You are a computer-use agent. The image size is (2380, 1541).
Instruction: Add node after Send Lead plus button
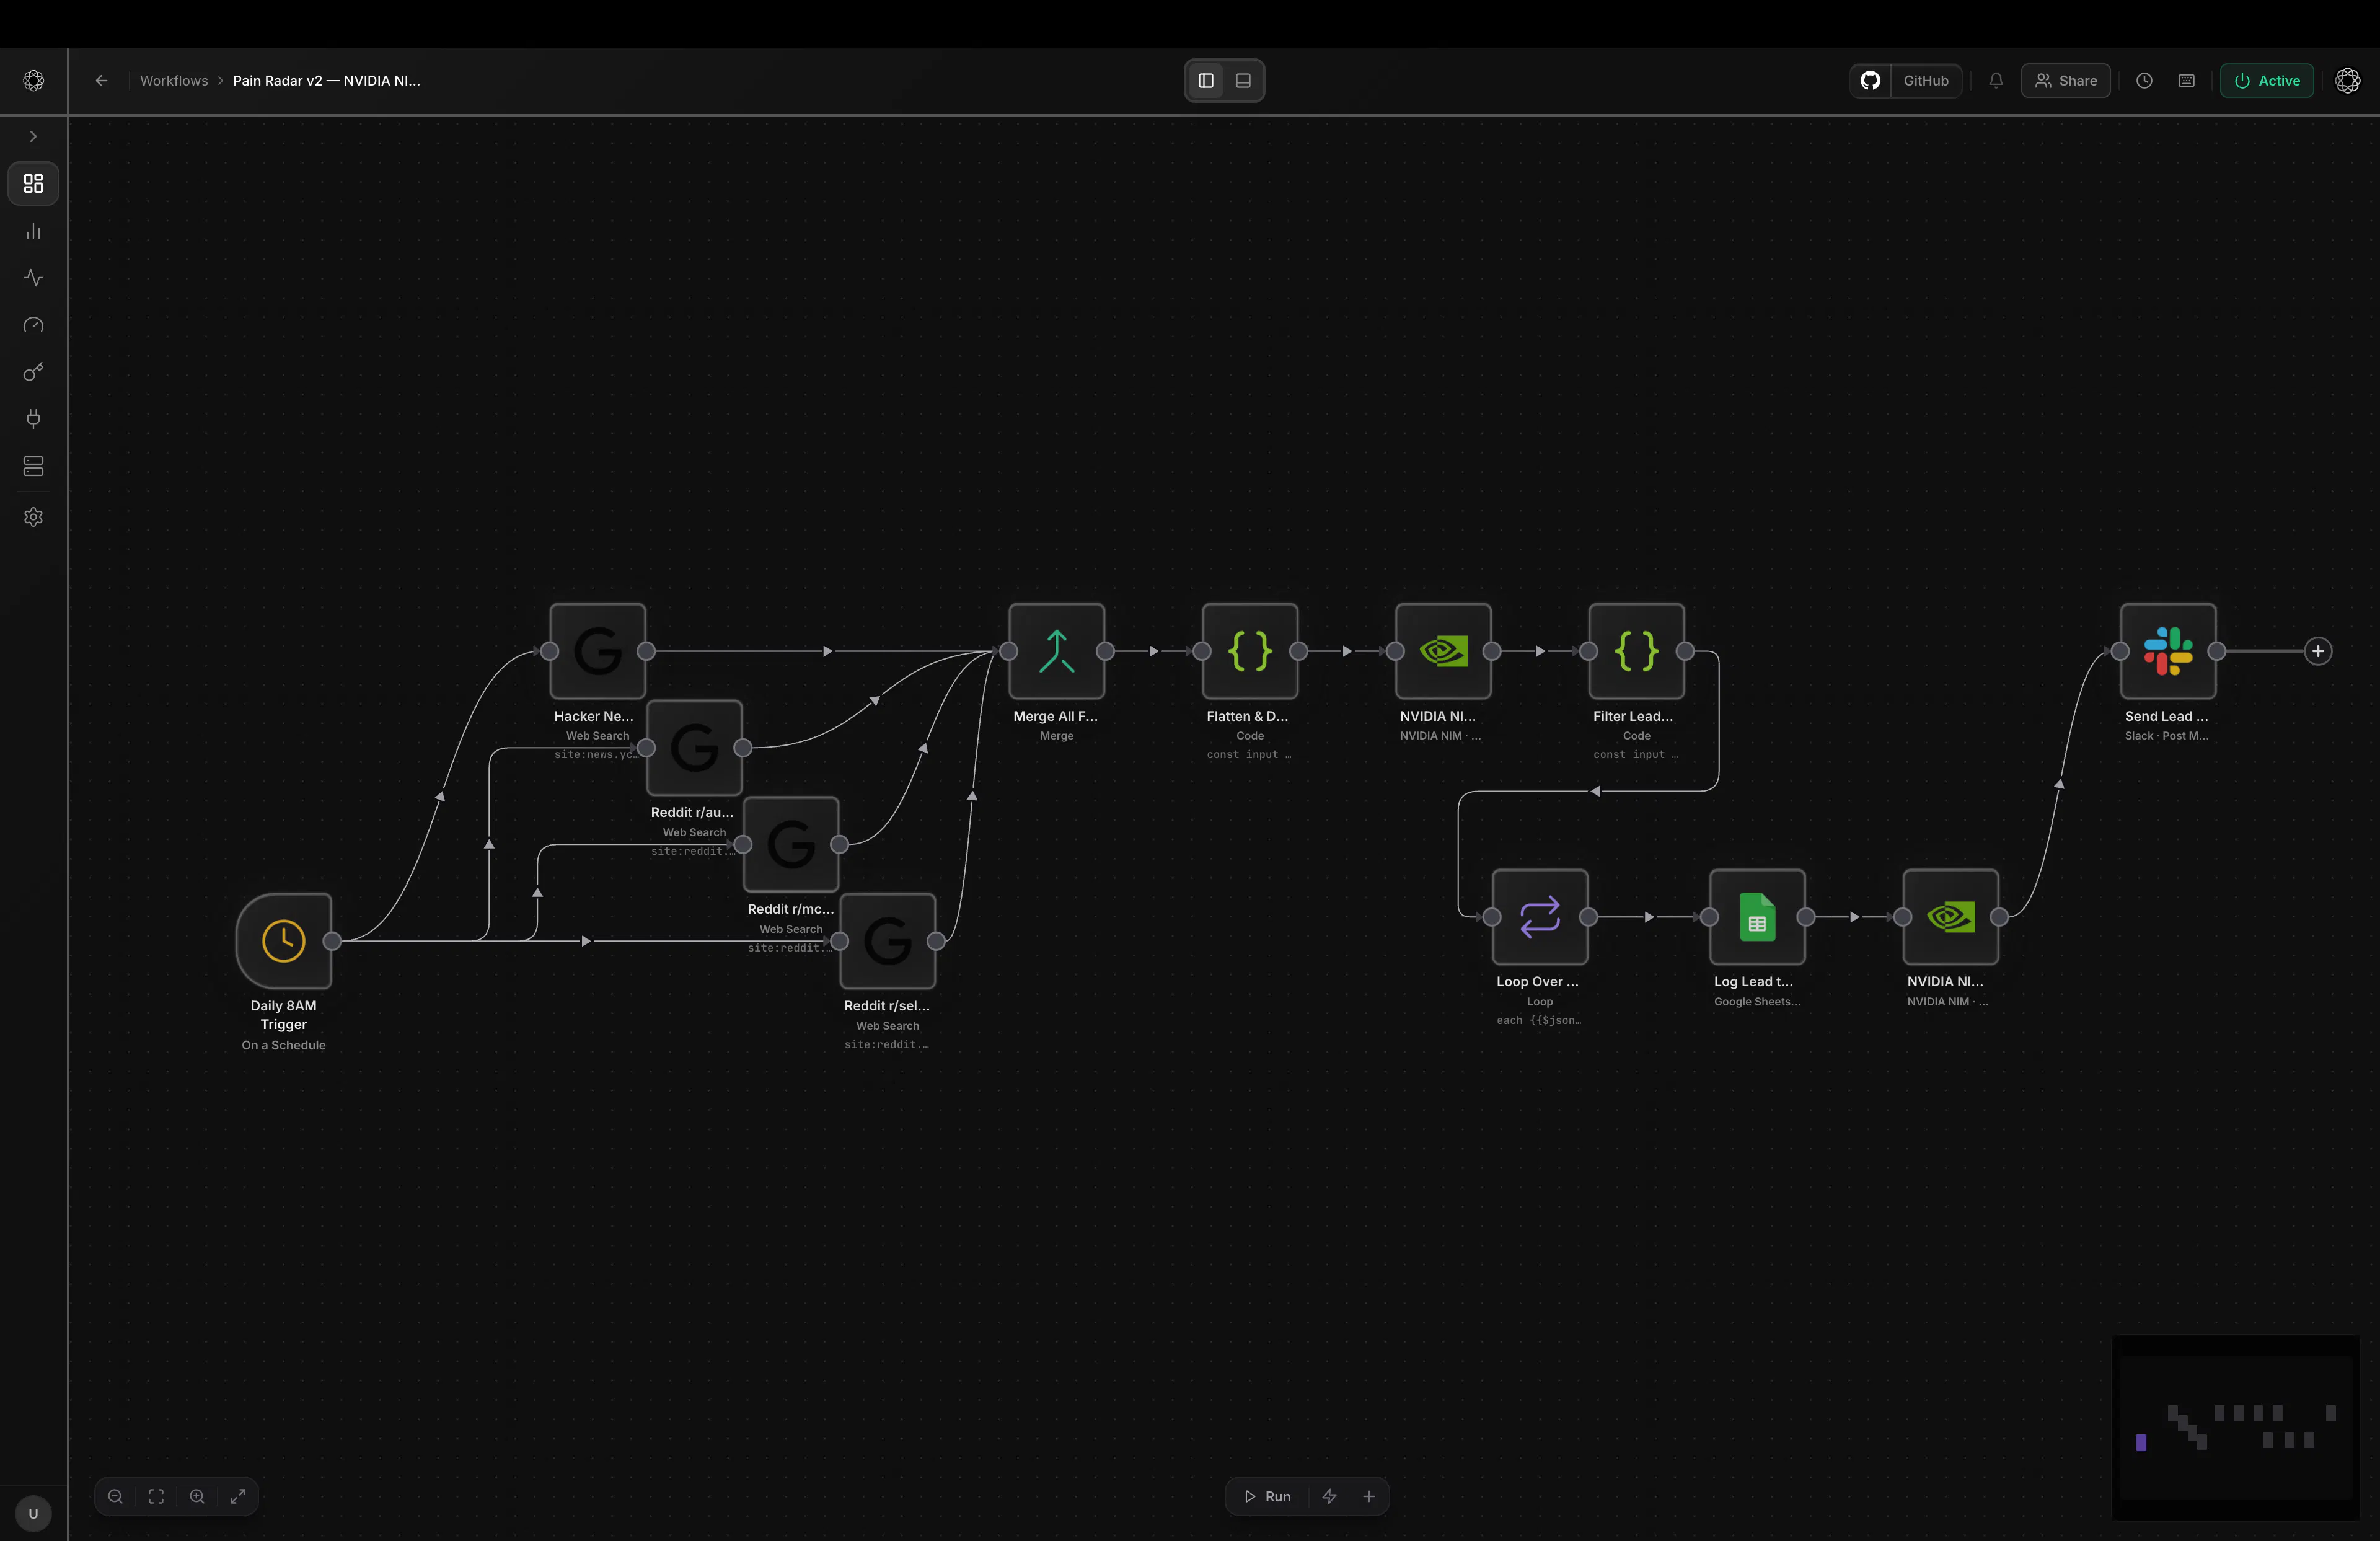click(x=2318, y=651)
